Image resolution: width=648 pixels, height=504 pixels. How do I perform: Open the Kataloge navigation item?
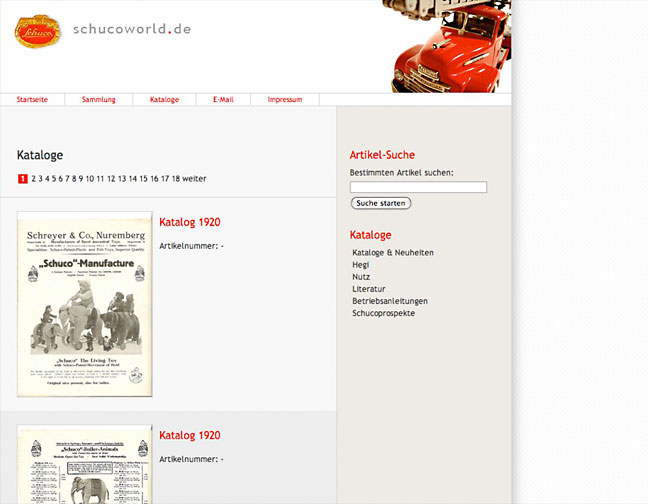(x=164, y=100)
